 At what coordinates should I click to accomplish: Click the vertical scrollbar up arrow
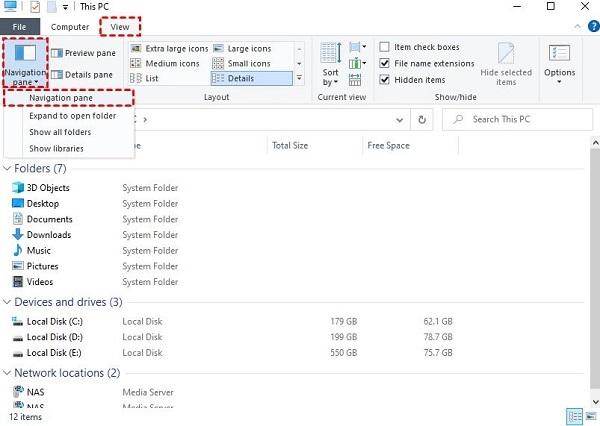tap(595, 143)
